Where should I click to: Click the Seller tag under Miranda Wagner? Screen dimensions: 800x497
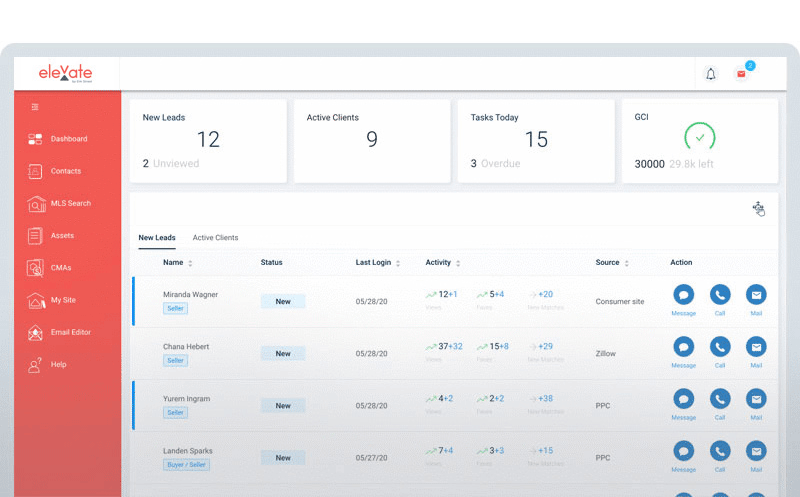coord(176,308)
